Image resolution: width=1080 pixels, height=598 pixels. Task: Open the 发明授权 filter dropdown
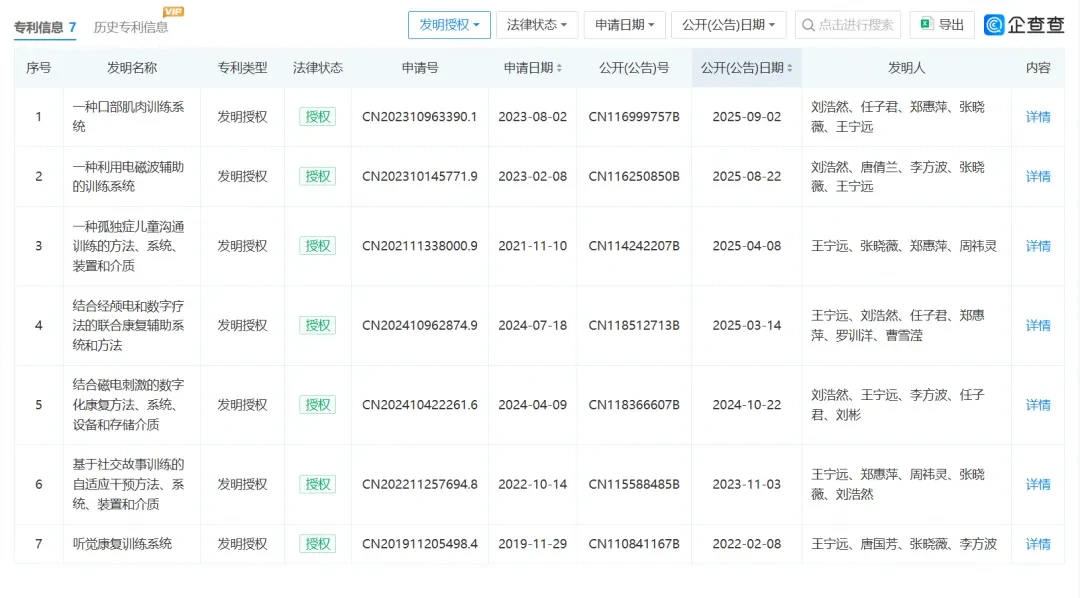click(x=449, y=25)
